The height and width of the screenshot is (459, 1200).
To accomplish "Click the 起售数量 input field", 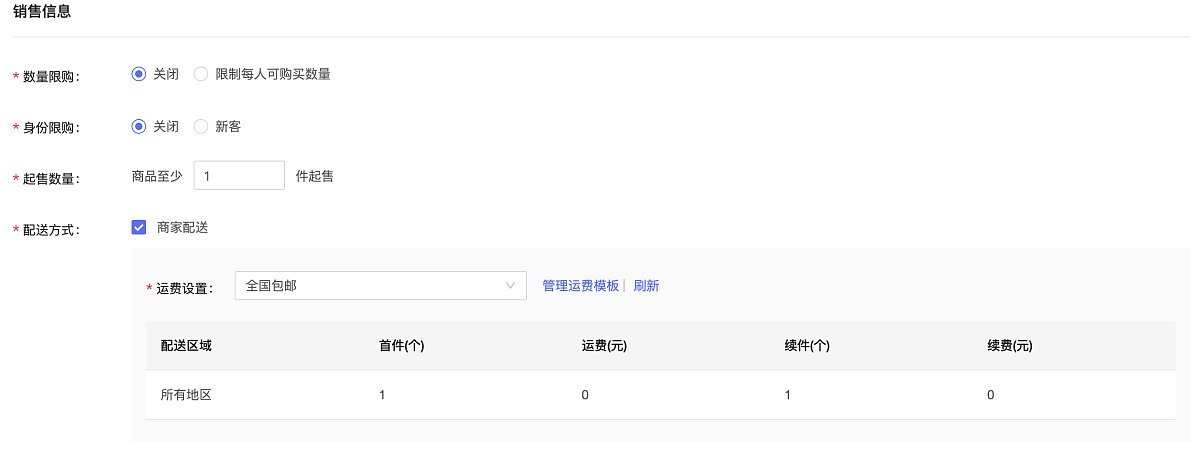I will click(239, 176).
